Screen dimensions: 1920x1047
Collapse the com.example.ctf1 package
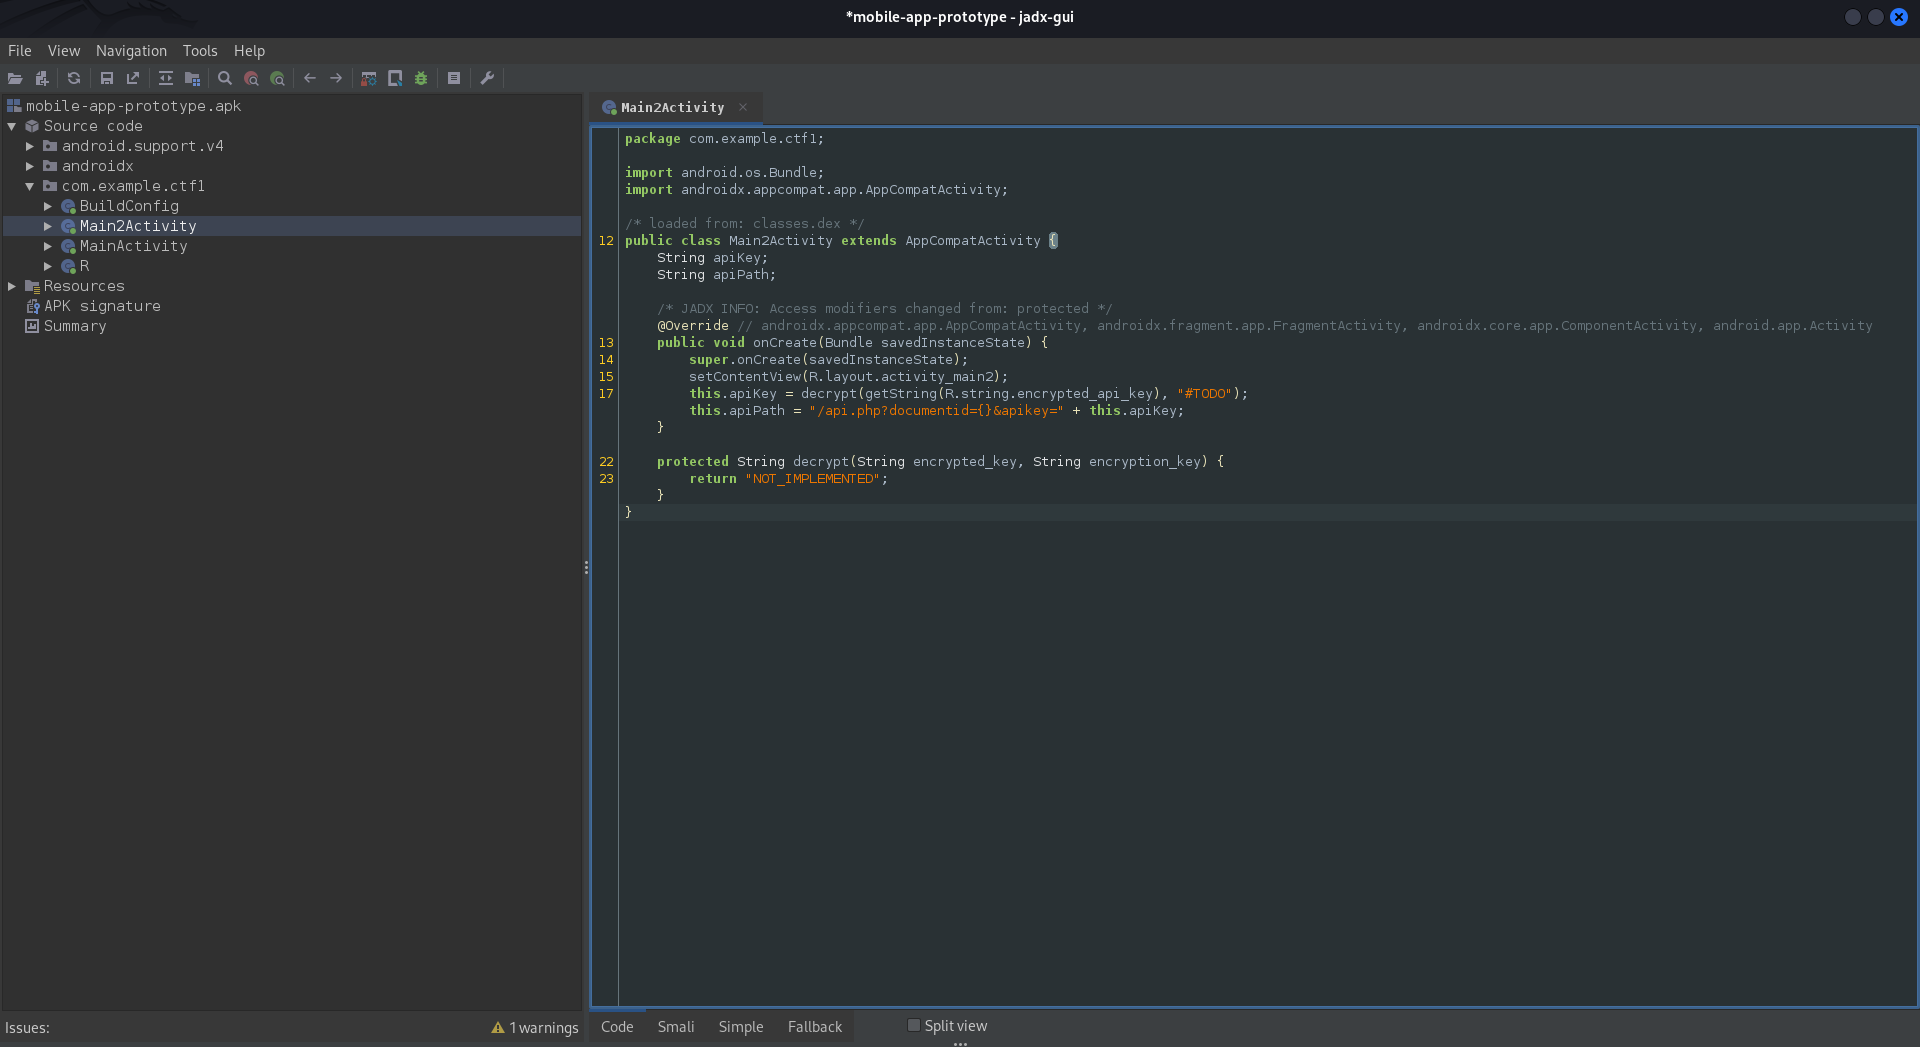tap(30, 186)
